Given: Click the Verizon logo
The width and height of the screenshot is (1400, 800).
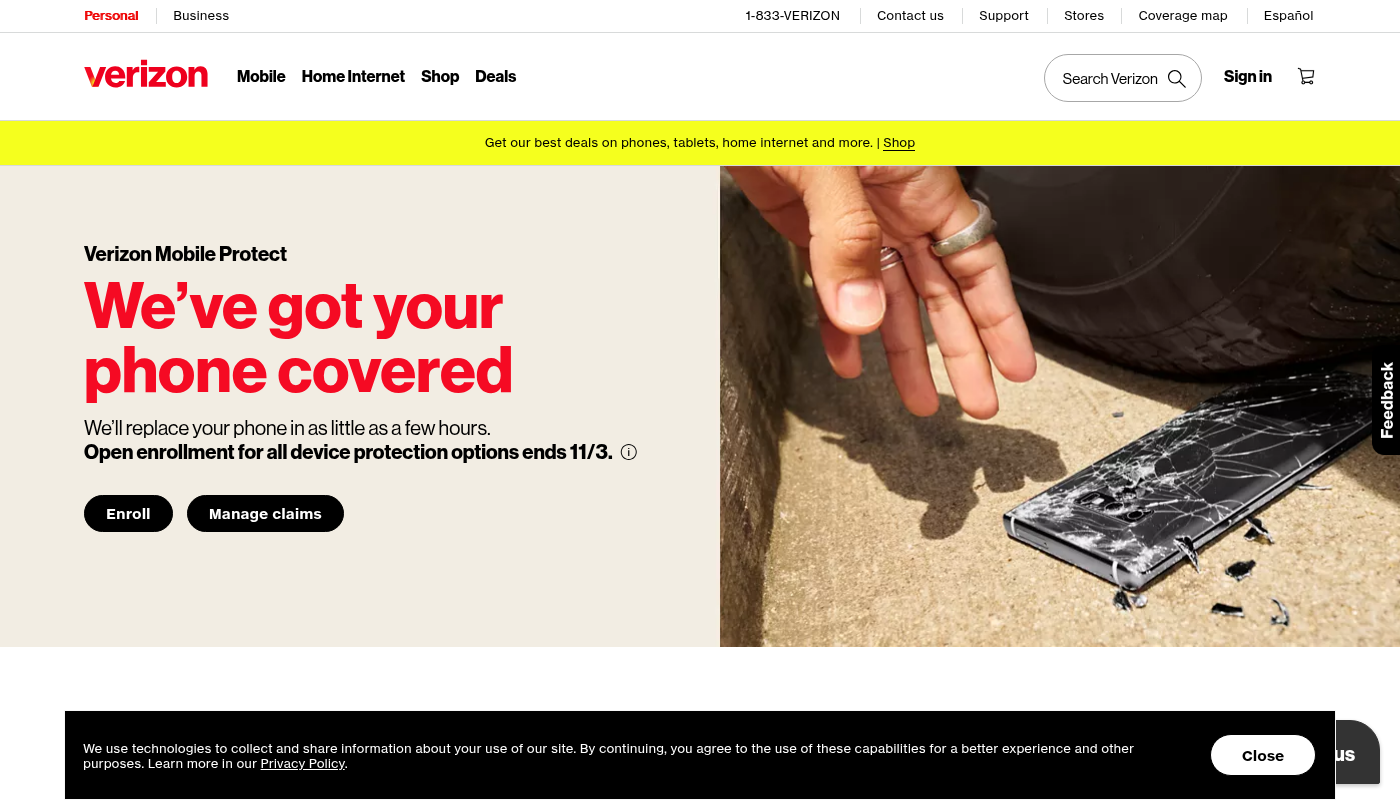Looking at the screenshot, I should coord(146,76).
